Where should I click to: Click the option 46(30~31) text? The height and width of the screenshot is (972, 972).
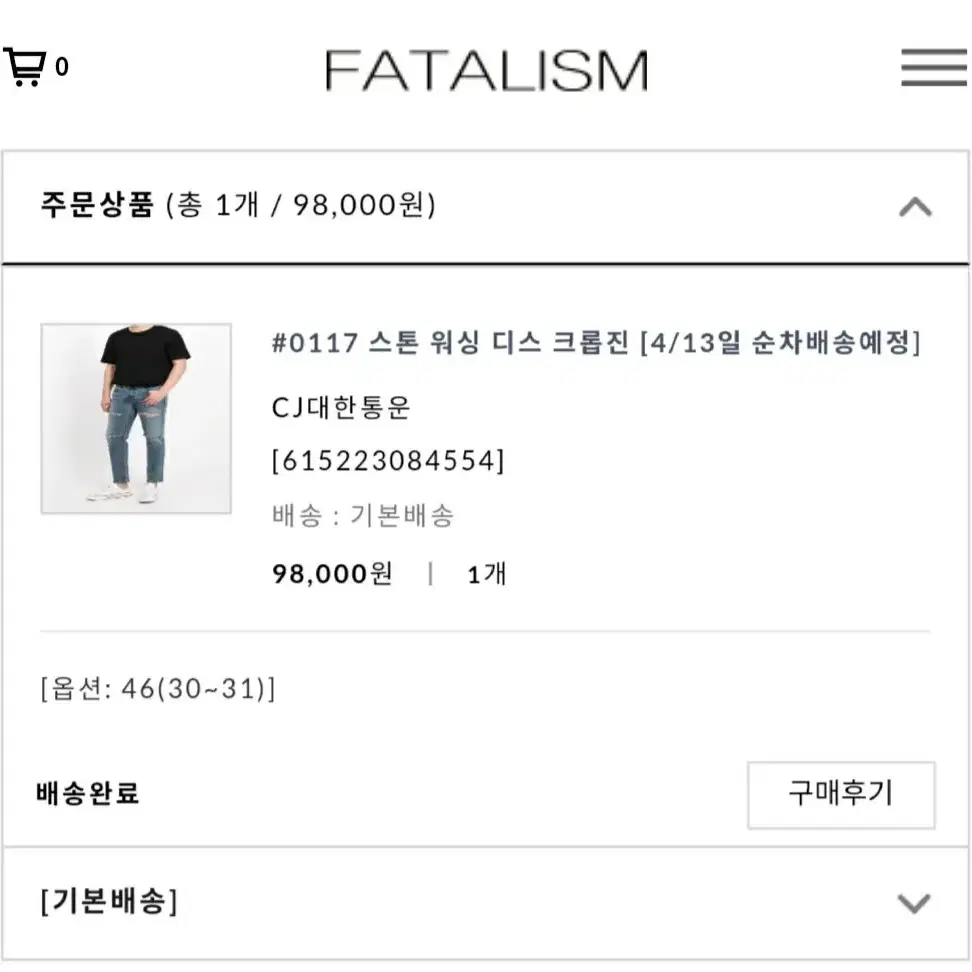point(158,688)
